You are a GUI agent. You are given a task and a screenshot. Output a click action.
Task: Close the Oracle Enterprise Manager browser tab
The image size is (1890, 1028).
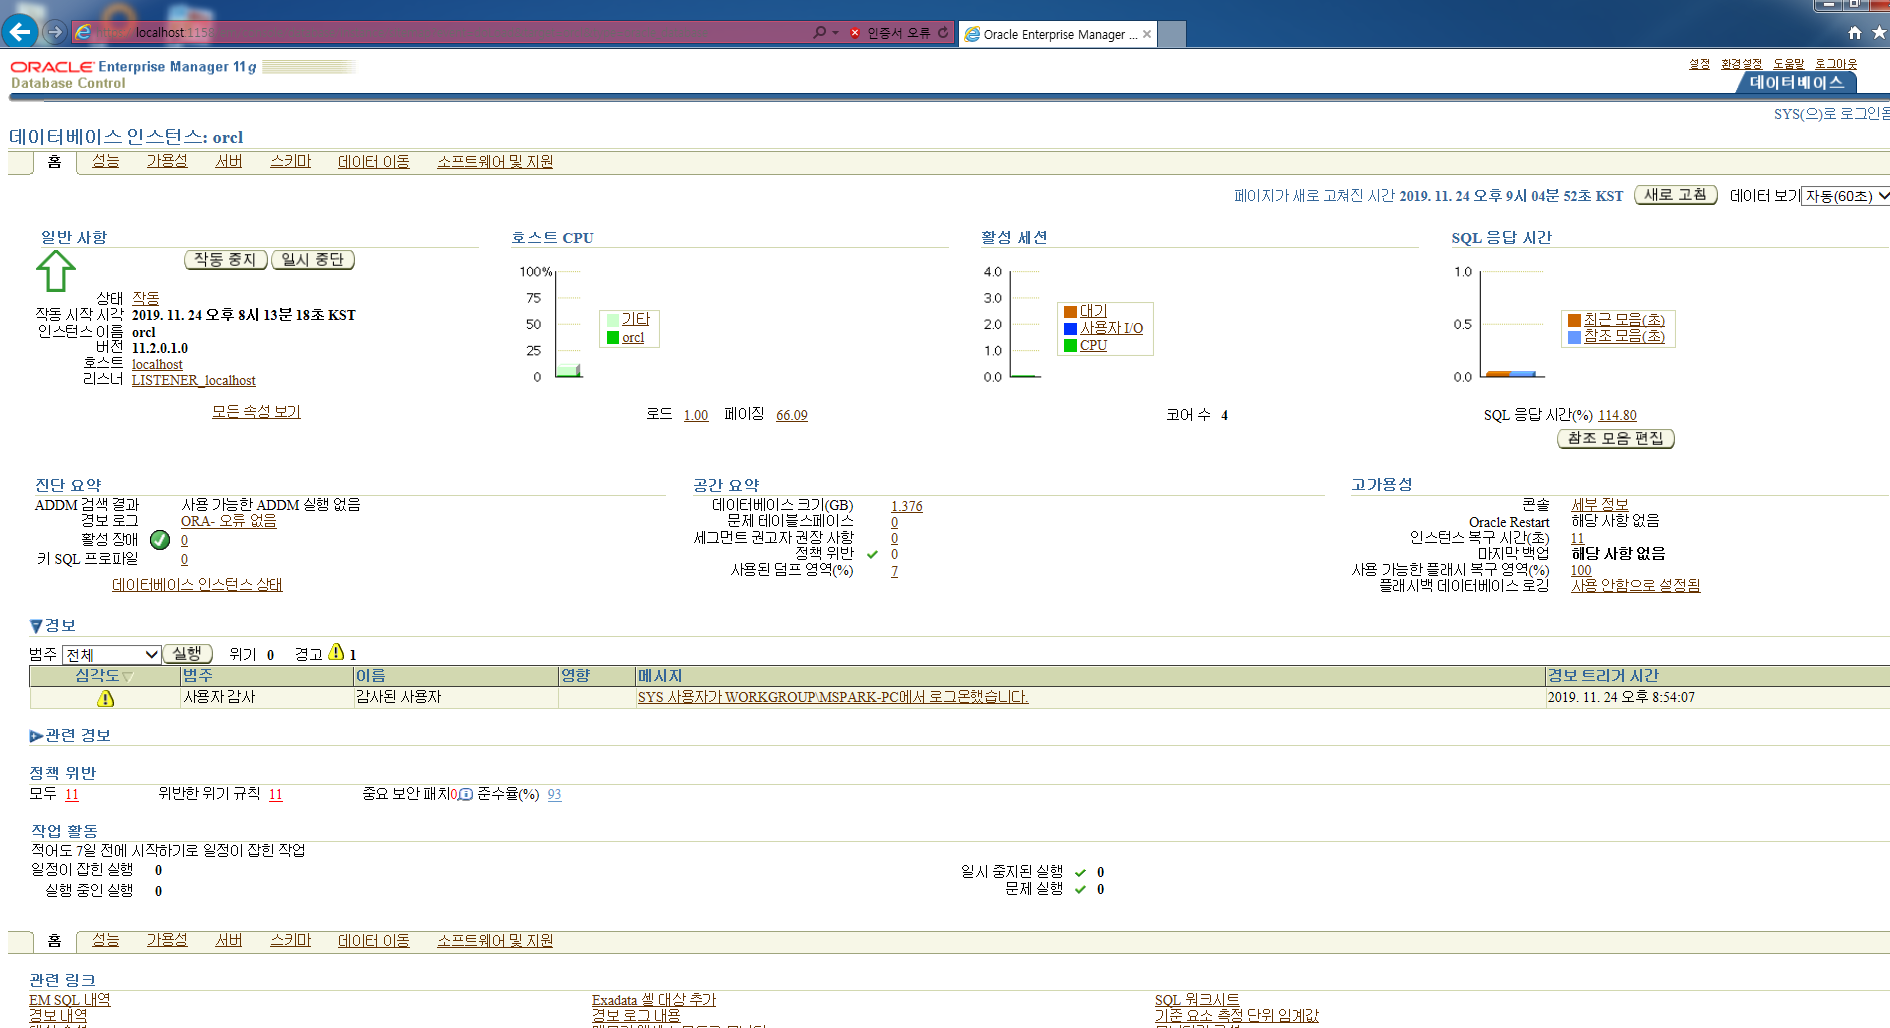[1147, 34]
